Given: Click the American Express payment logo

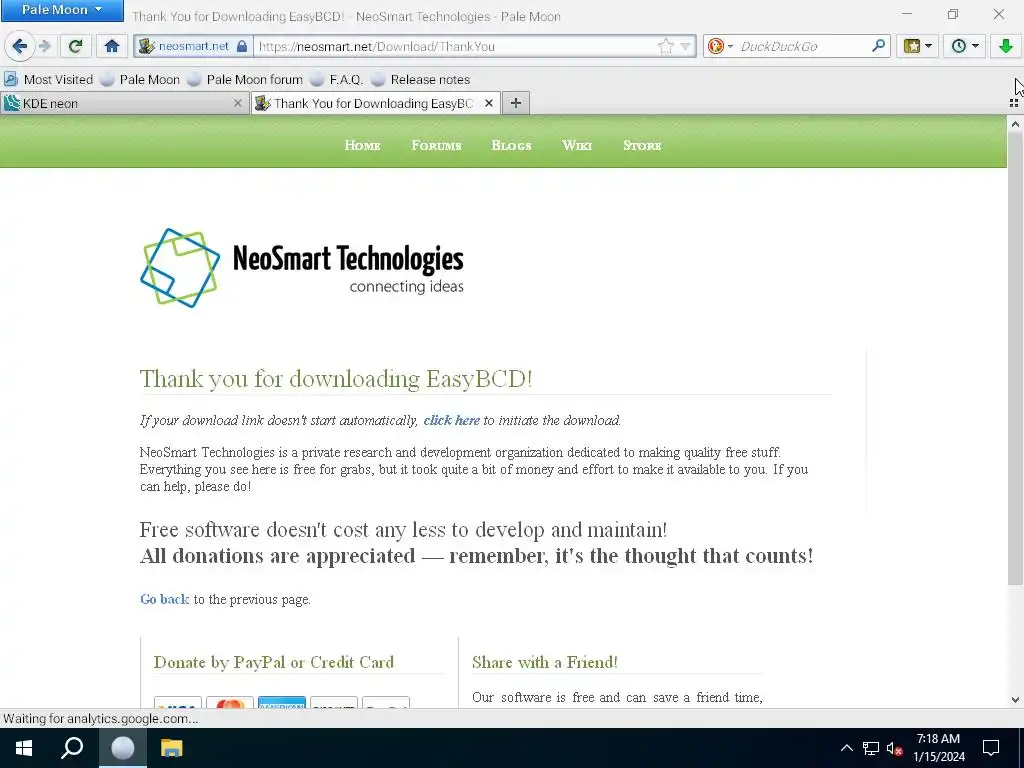Looking at the screenshot, I should [281, 703].
